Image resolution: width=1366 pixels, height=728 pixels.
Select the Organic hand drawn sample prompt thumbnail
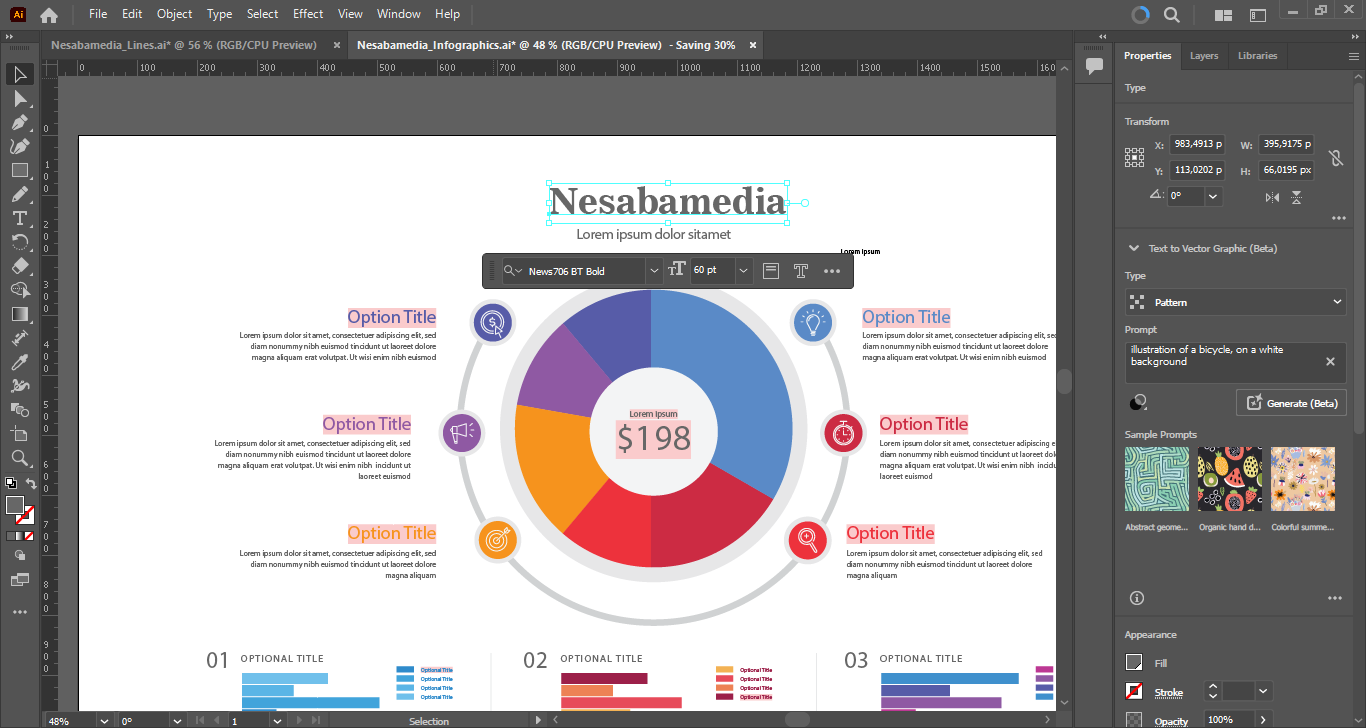pyautogui.click(x=1230, y=479)
